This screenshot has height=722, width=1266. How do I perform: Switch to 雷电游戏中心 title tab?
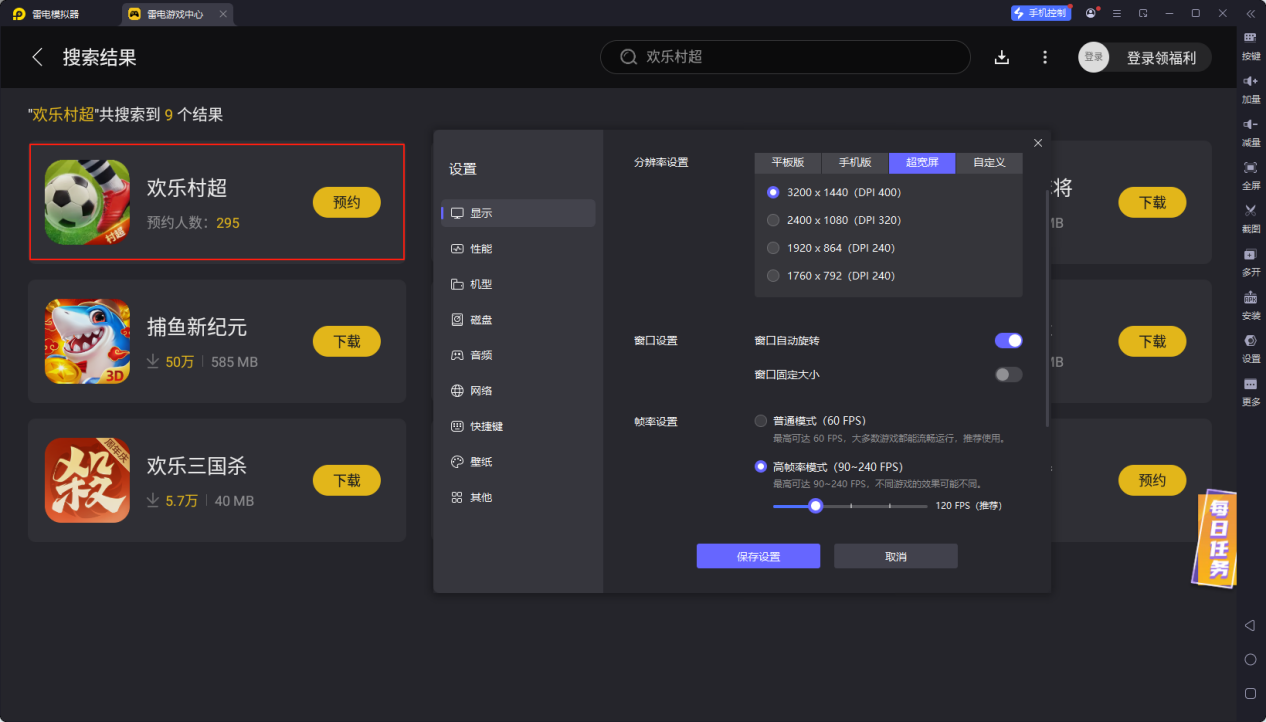(x=178, y=14)
